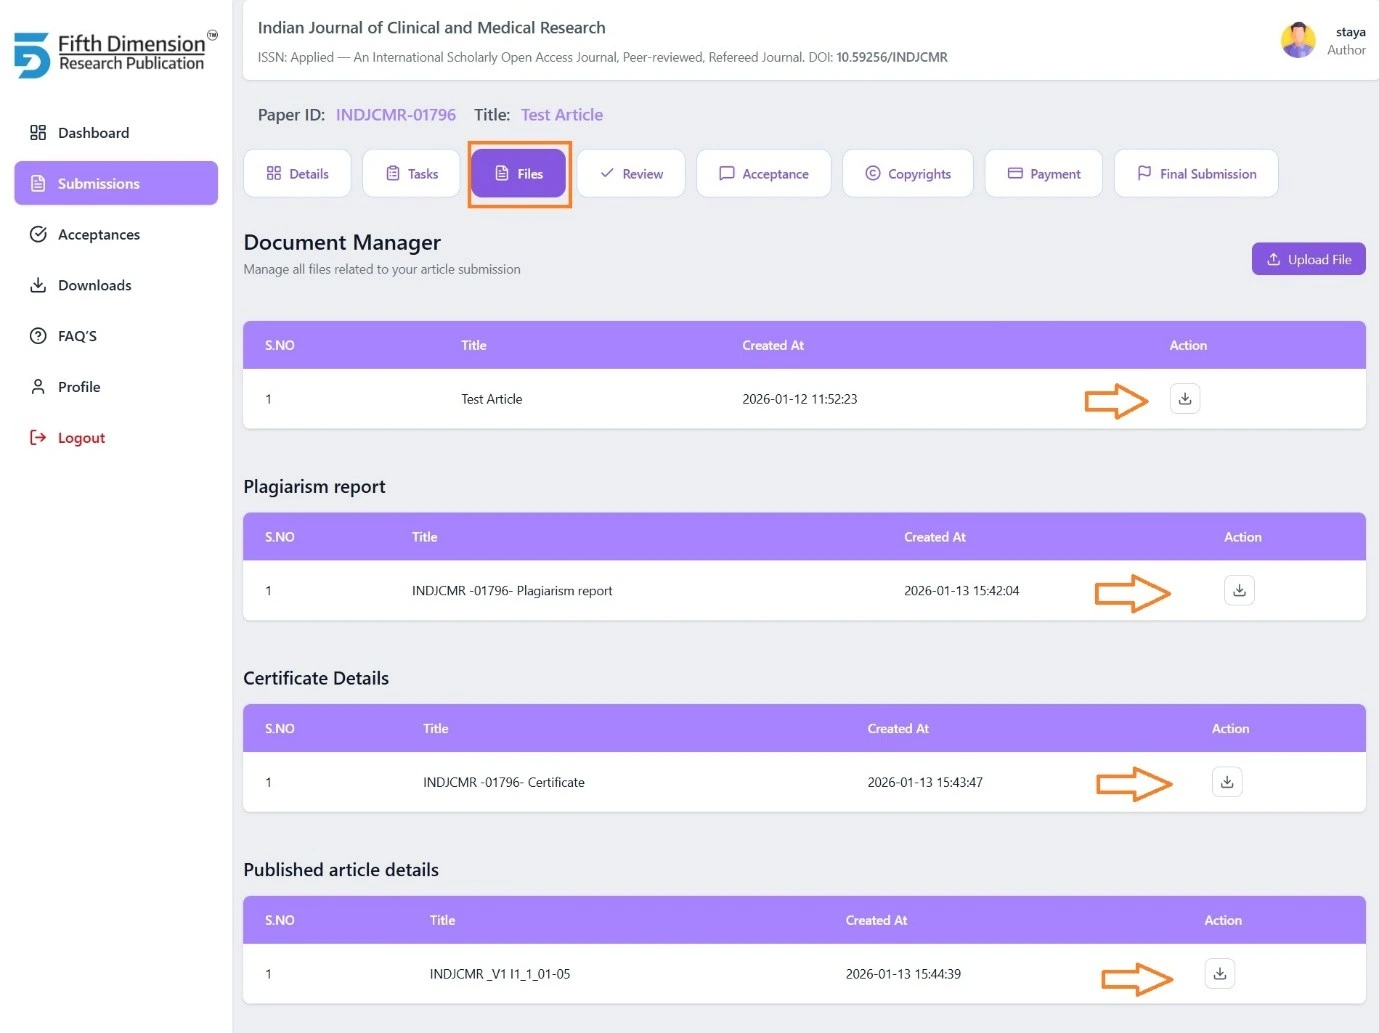This screenshot has width=1379, height=1033.
Task: Download the INDJCMR_V1 I1_1_01-05 published article
Action: 1219,974
